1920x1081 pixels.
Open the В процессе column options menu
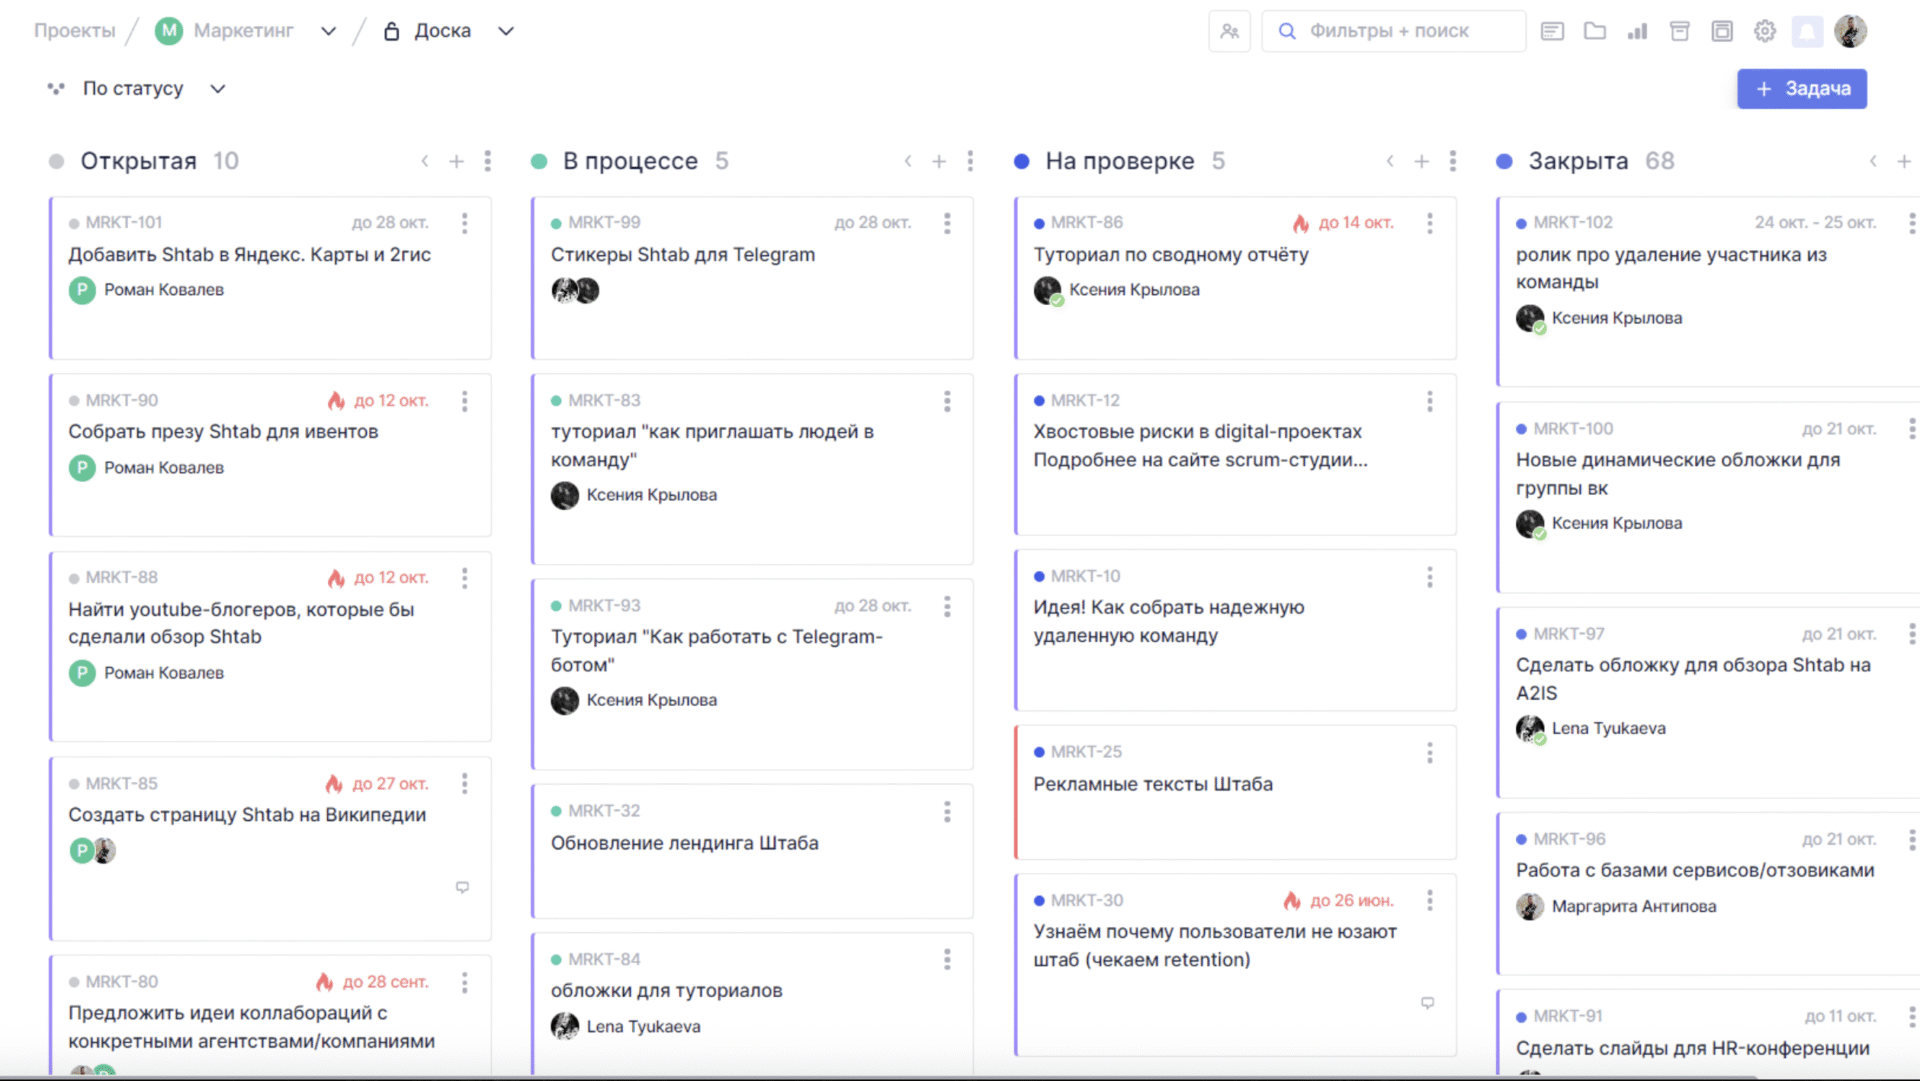(970, 161)
